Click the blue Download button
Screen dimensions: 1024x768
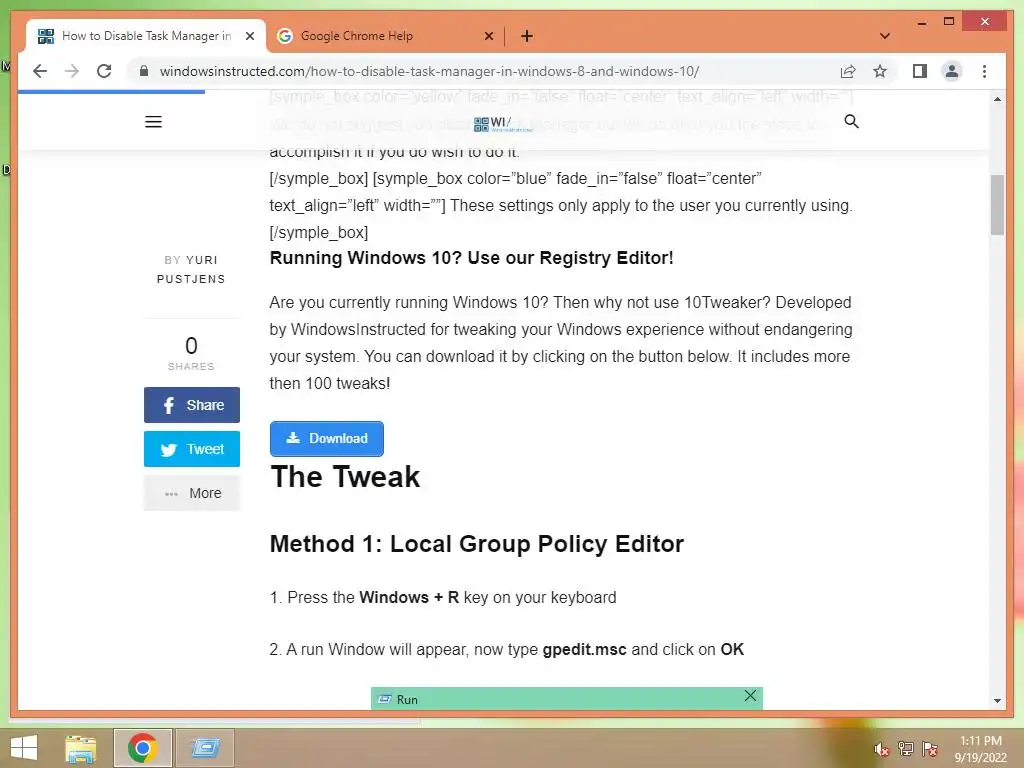click(x=327, y=439)
